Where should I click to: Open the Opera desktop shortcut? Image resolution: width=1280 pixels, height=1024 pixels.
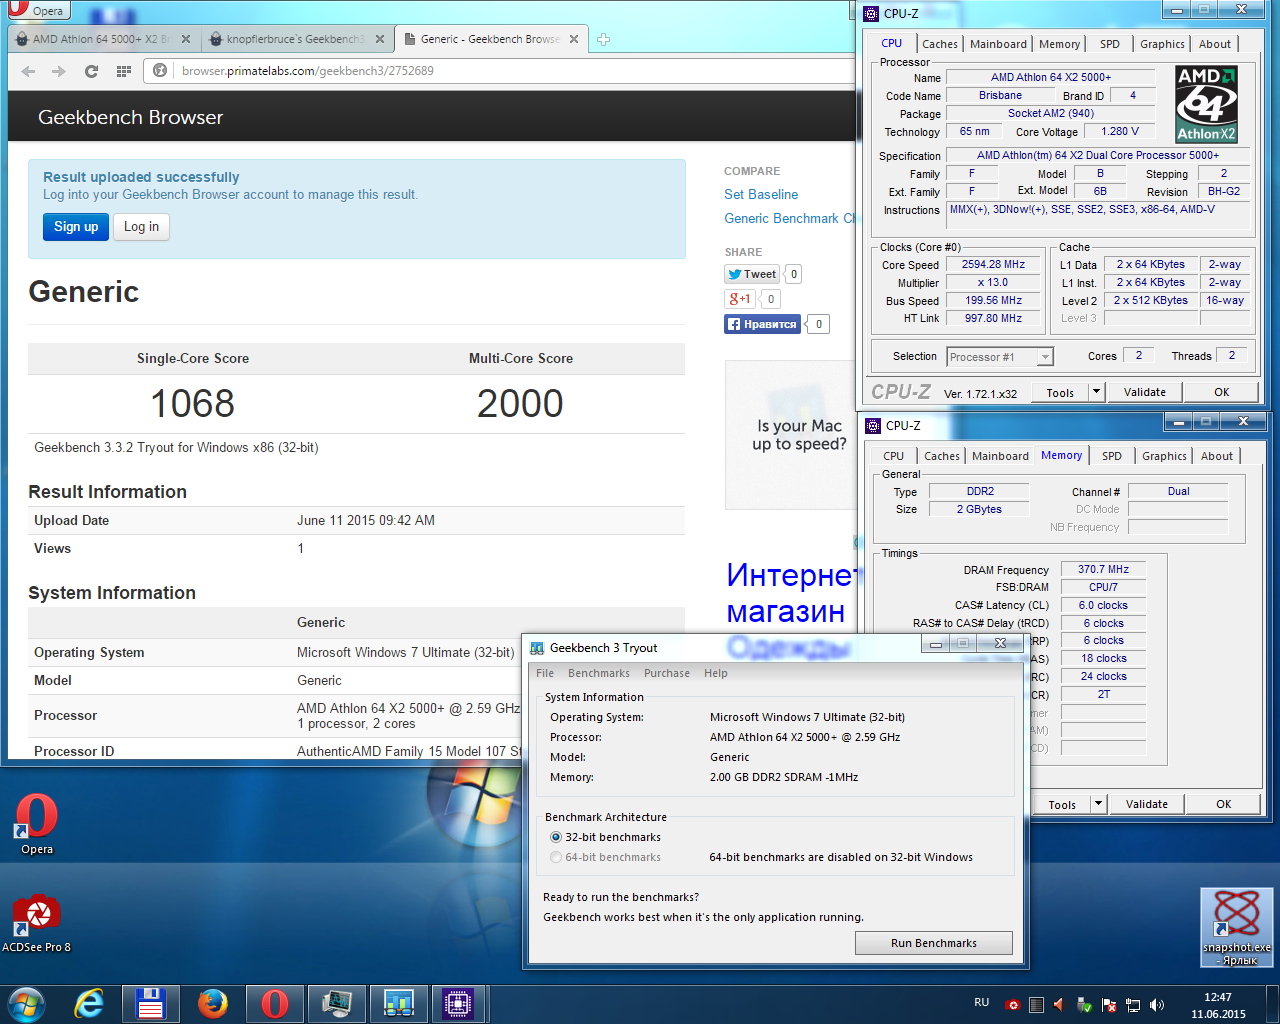[x=37, y=825]
